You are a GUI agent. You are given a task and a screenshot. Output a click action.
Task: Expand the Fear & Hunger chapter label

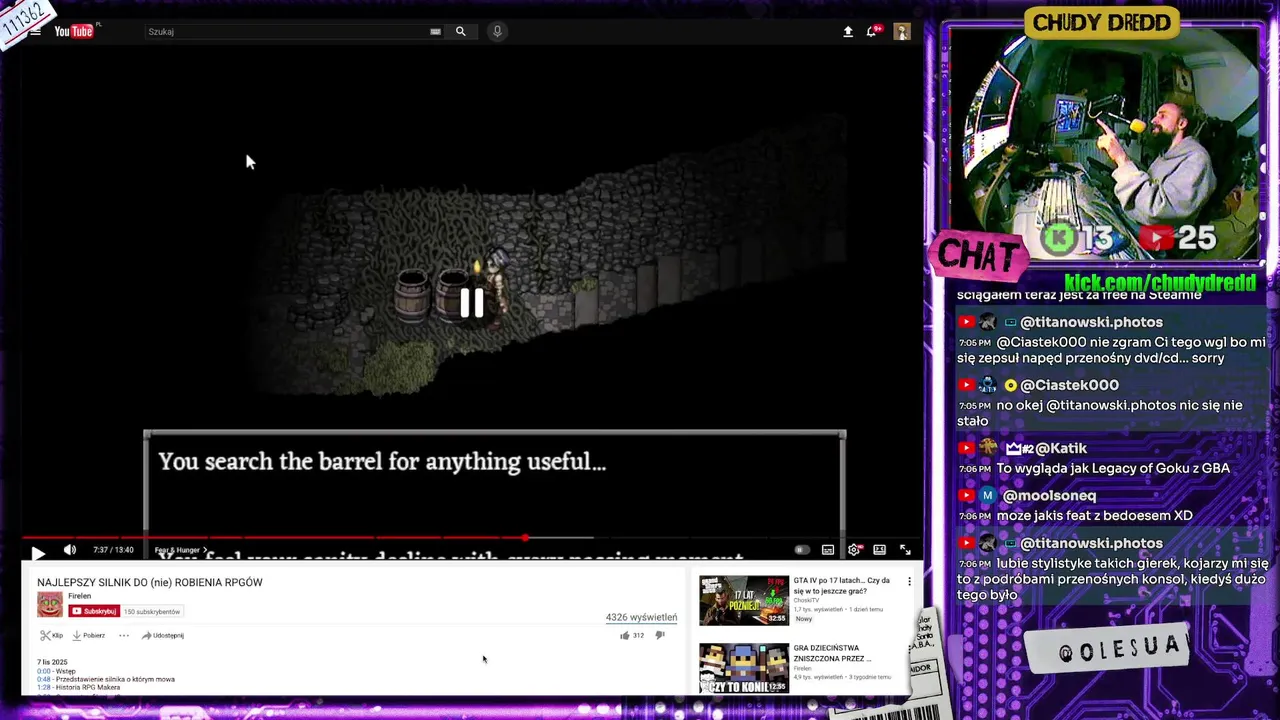tap(180, 550)
